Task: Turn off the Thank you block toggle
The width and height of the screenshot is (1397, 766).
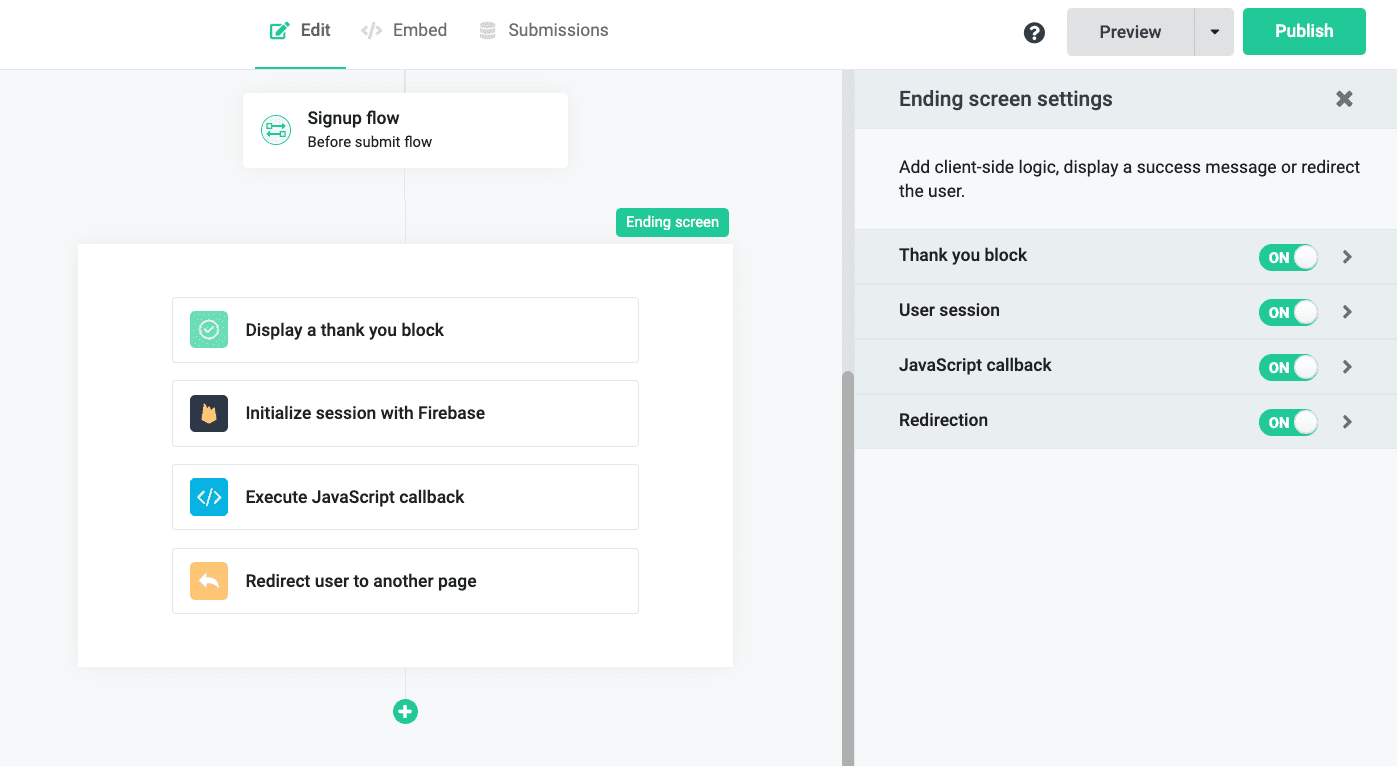Action: tap(1288, 257)
